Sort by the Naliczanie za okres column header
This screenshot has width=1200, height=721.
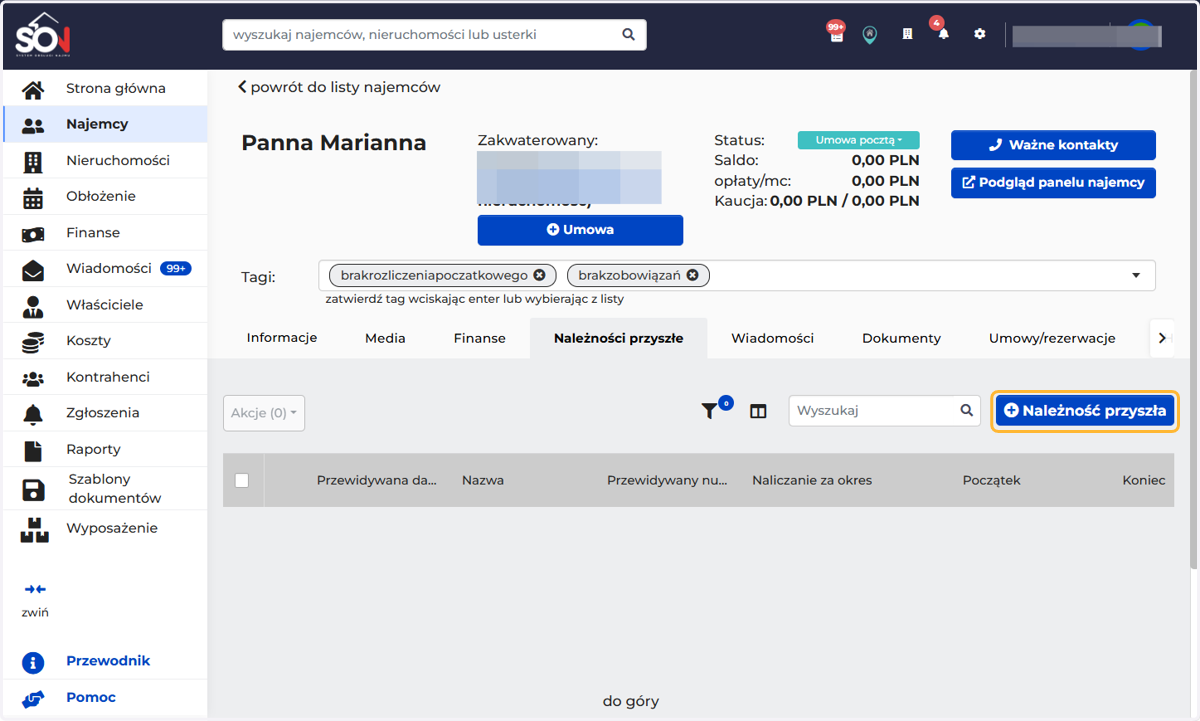point(812,480)
